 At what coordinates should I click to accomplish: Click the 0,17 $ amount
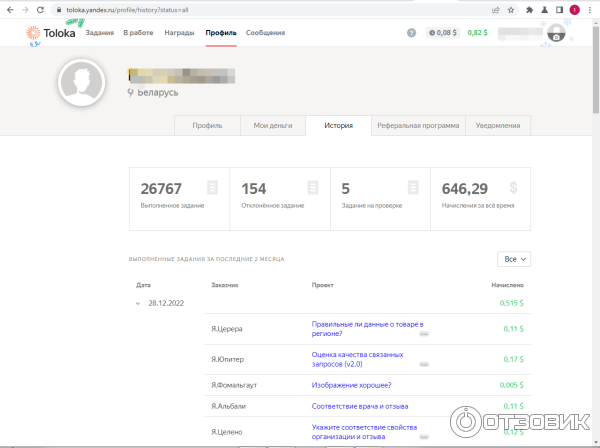(513, 359)
